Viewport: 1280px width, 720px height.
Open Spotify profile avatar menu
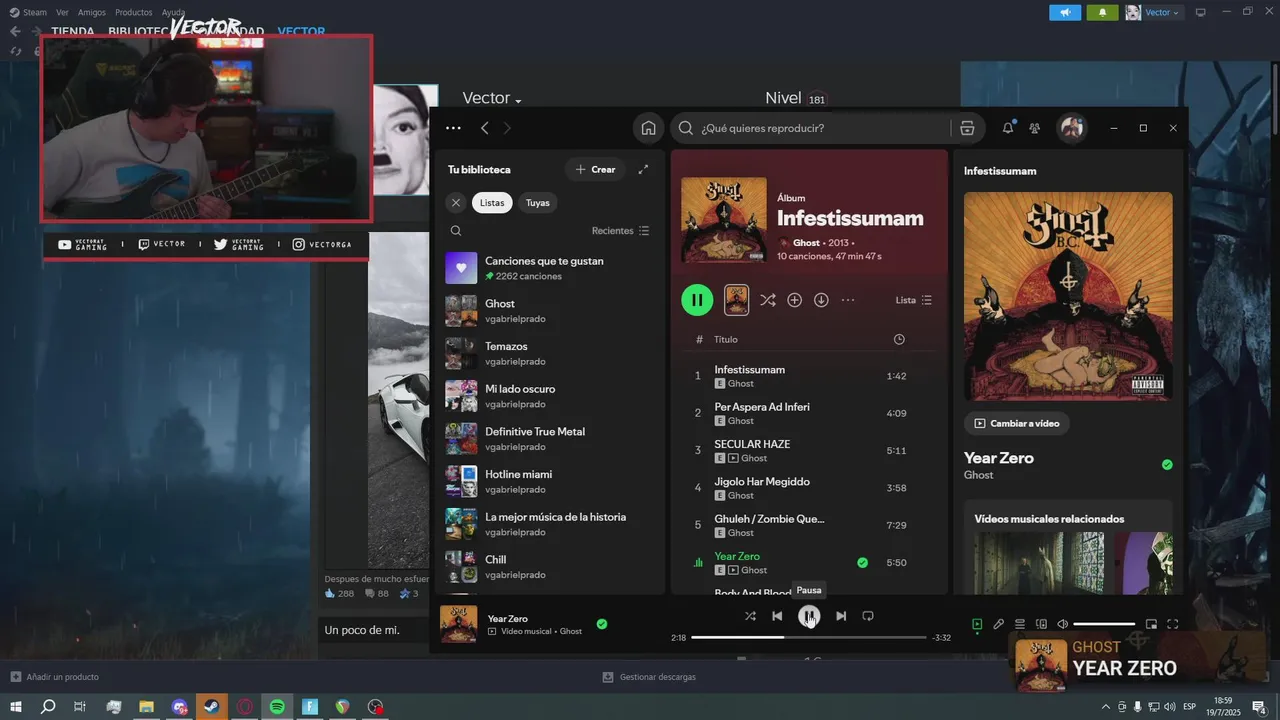pos(1072,128)
